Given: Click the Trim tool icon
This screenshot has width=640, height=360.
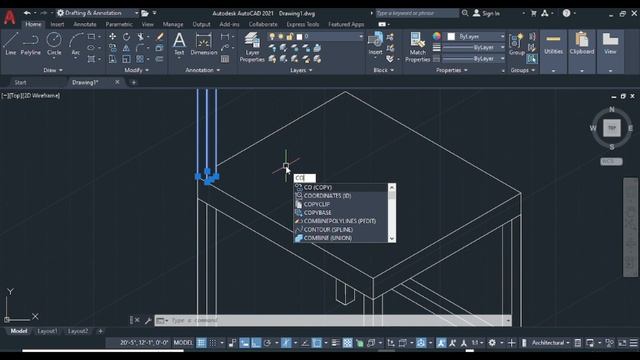Looking at the screenshot, I should tap(141, 37).
